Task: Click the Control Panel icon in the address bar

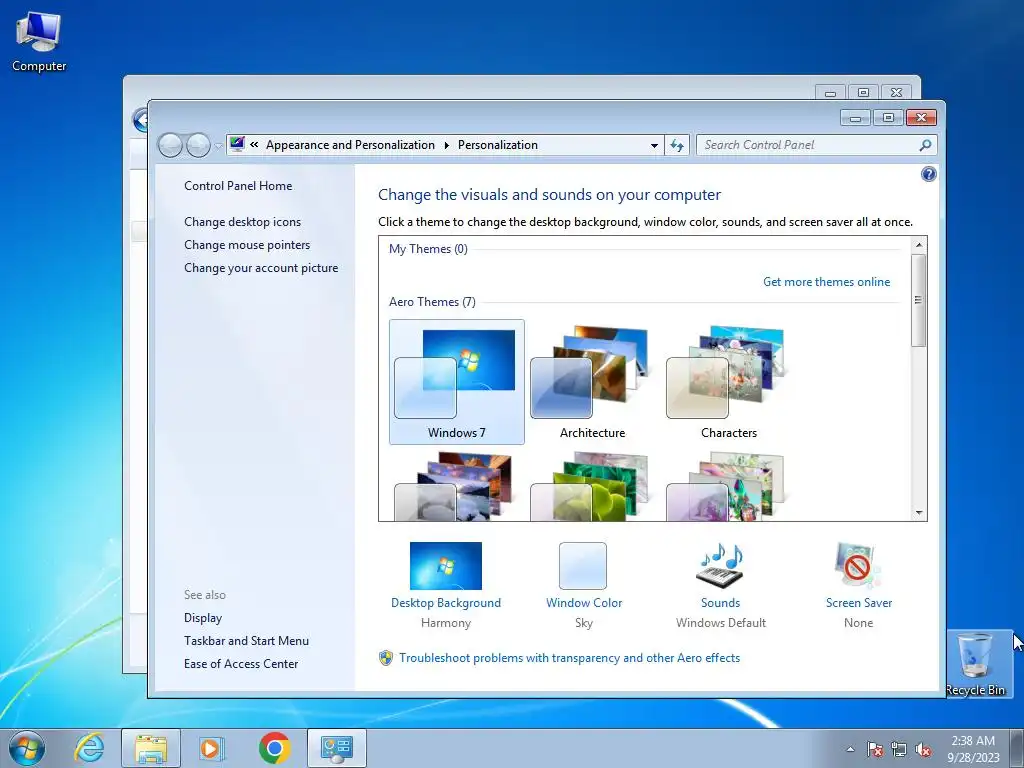Action: [237, 144]
